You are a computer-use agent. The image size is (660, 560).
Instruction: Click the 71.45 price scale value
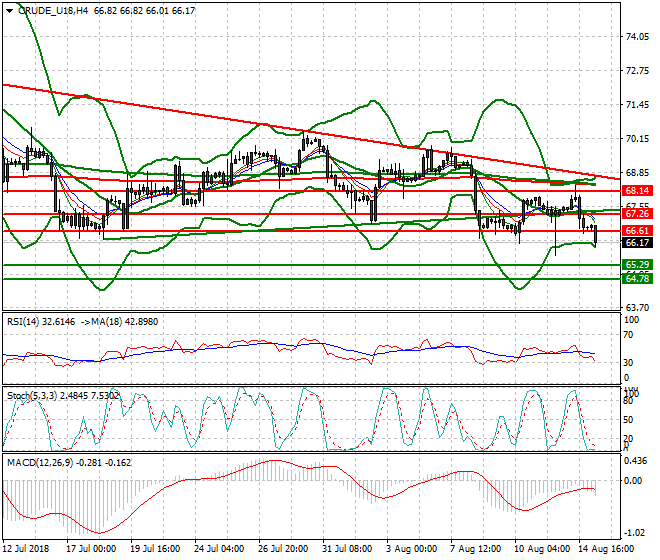[x=638, y=105]
